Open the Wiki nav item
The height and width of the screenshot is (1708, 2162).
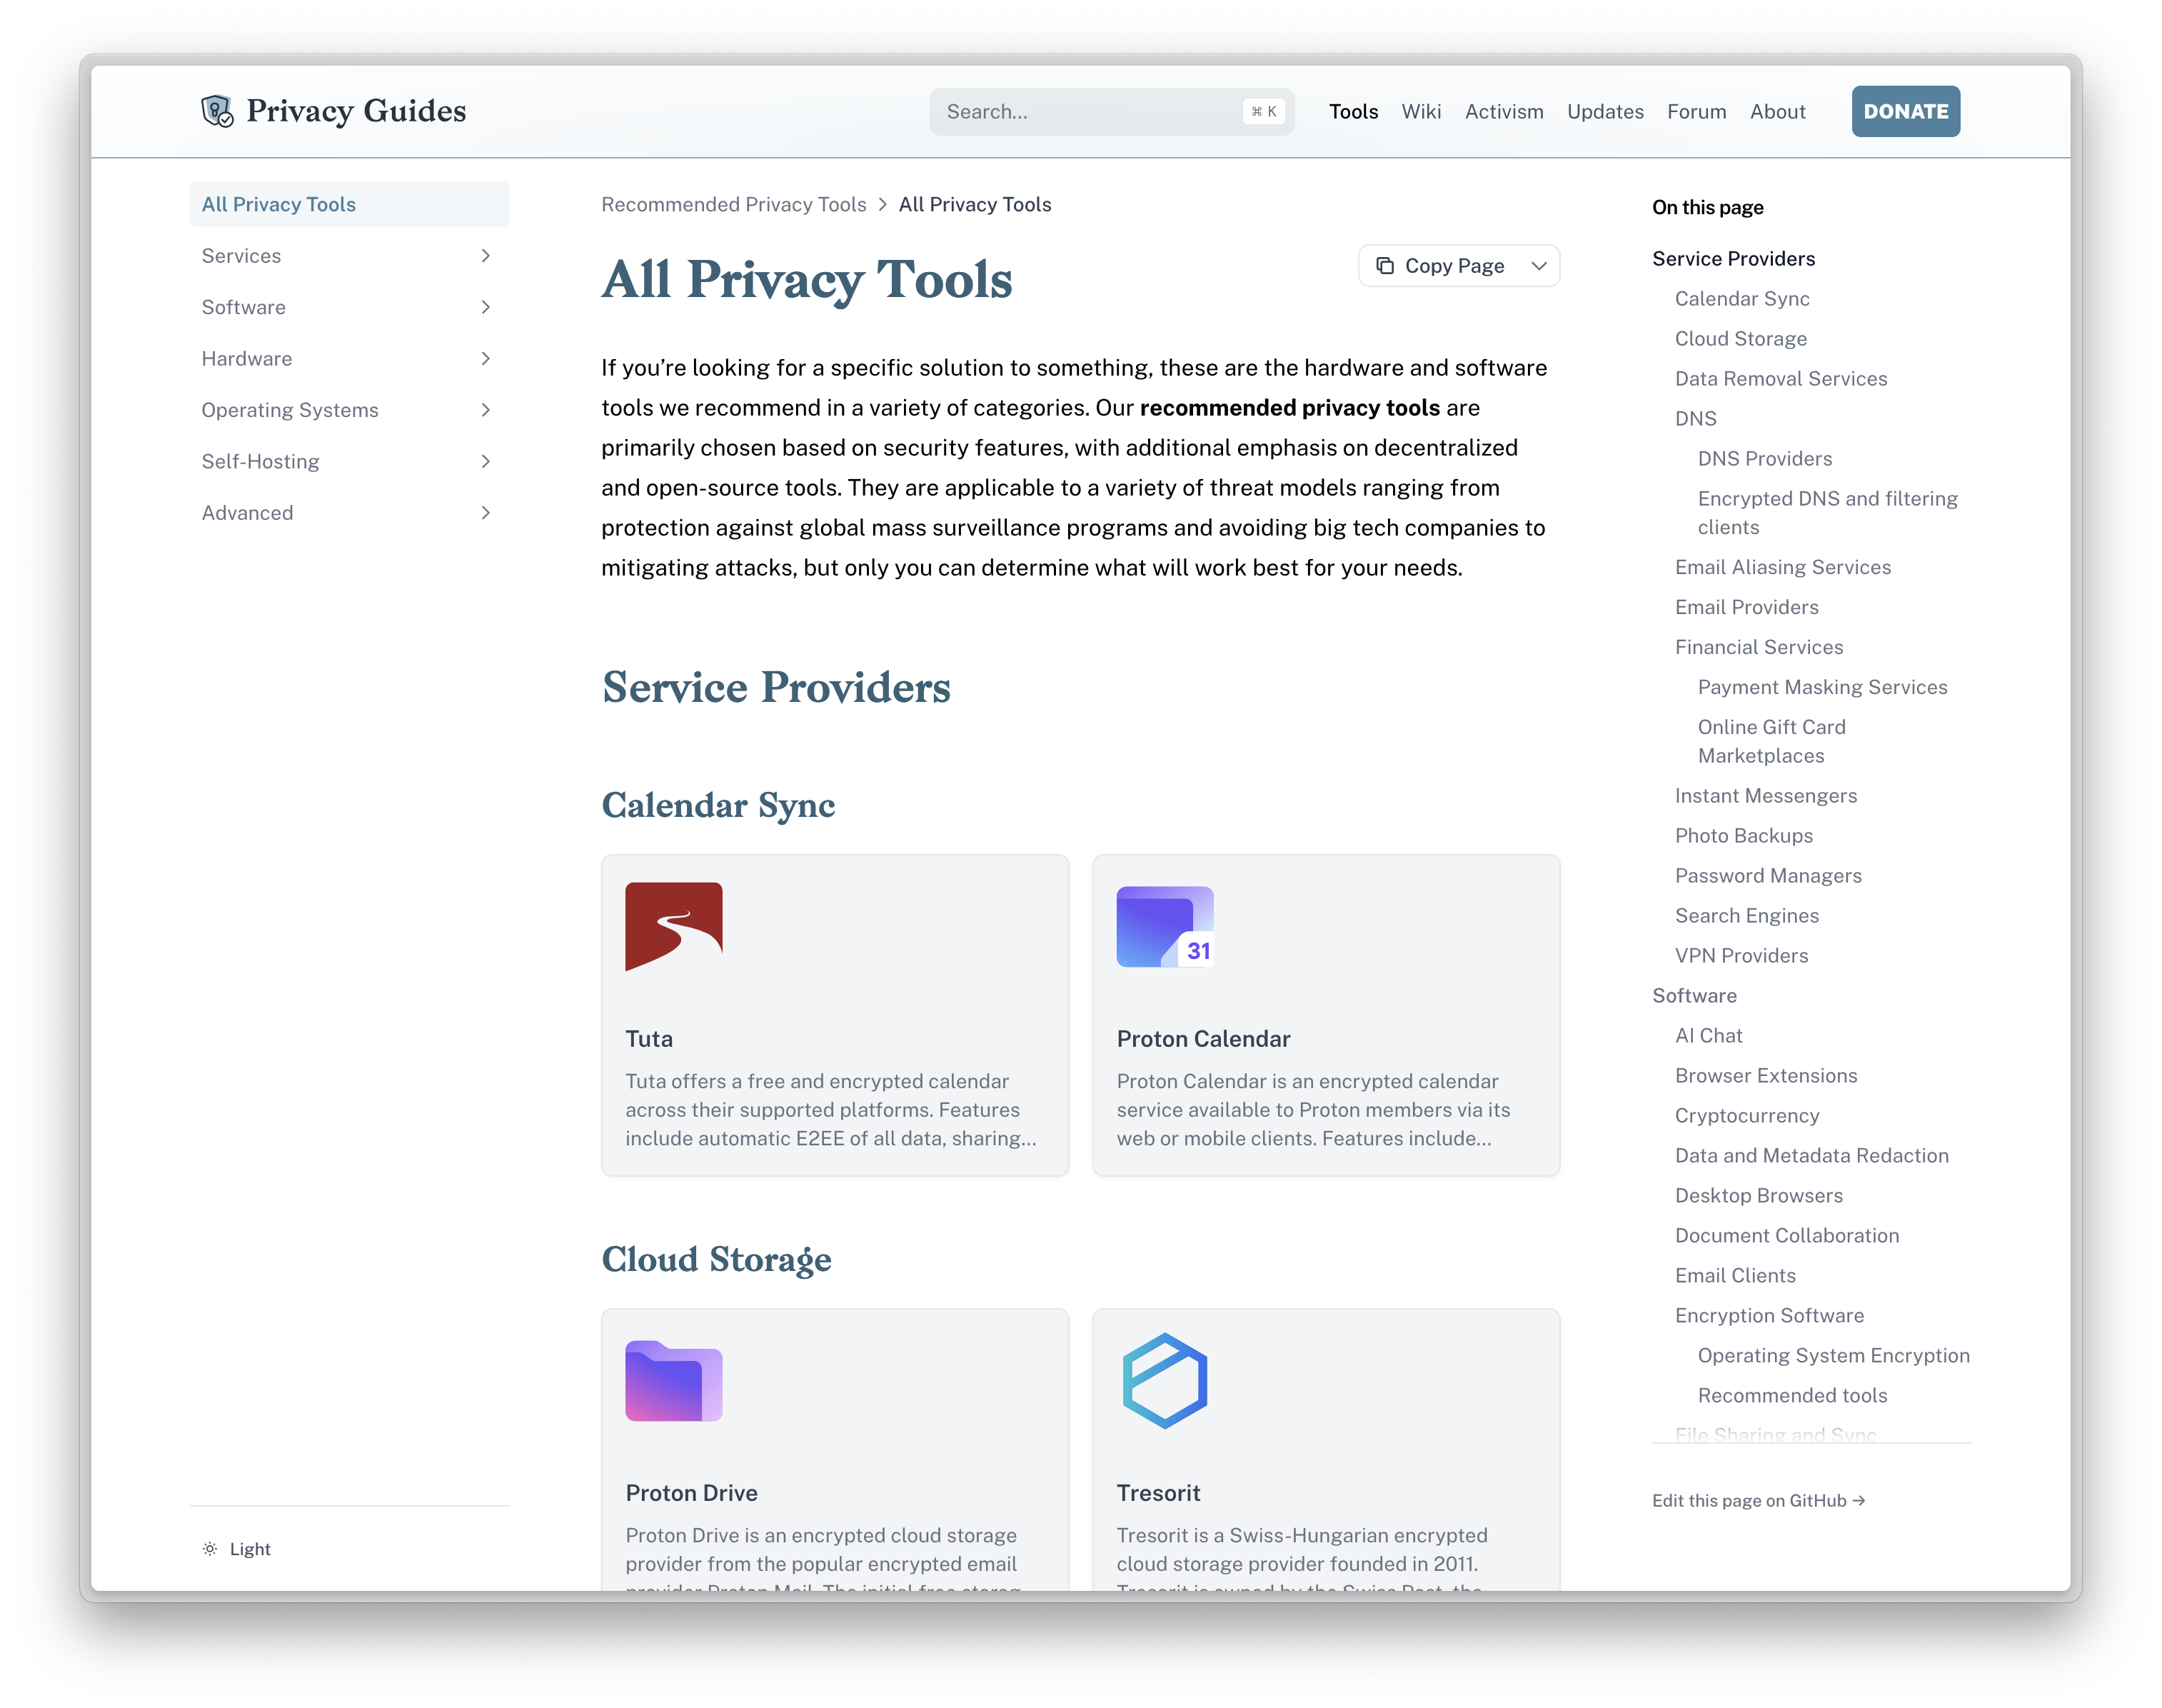click(x=1421, y=112)
